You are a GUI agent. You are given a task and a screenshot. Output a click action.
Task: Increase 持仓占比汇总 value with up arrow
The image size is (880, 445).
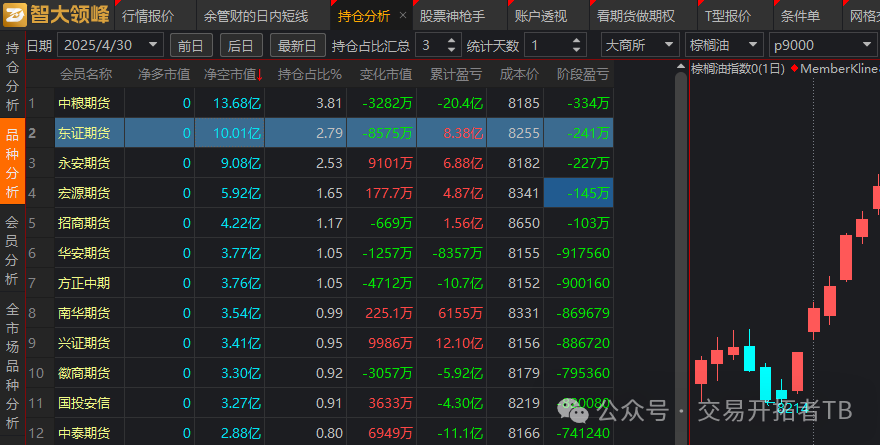[452, 40]
